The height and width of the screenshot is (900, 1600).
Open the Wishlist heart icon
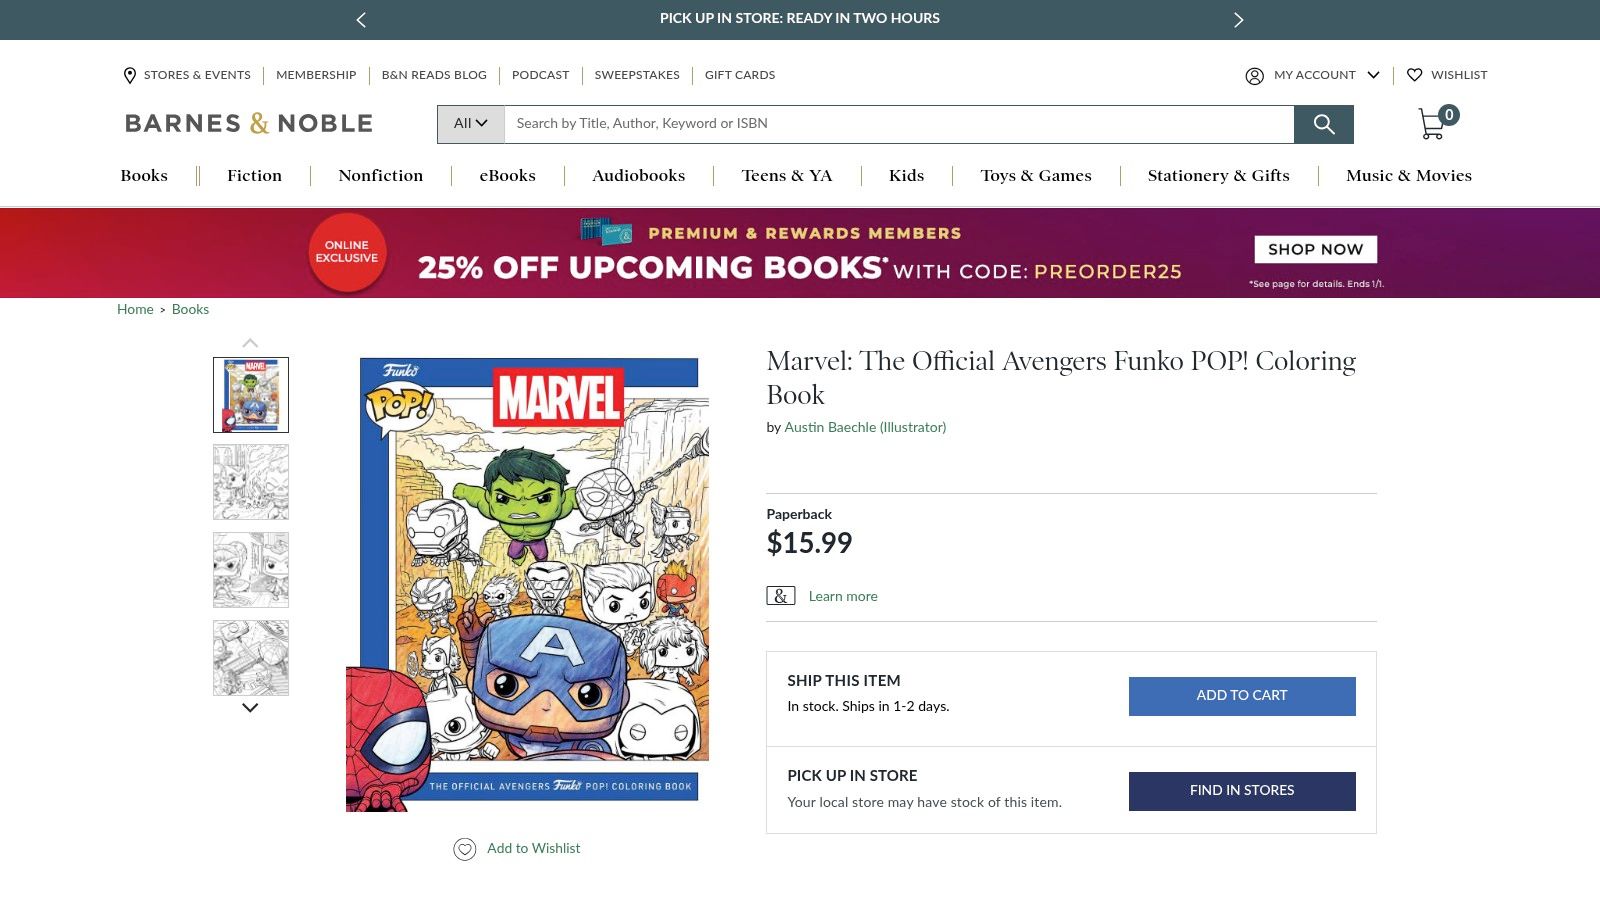point(1415,75)
